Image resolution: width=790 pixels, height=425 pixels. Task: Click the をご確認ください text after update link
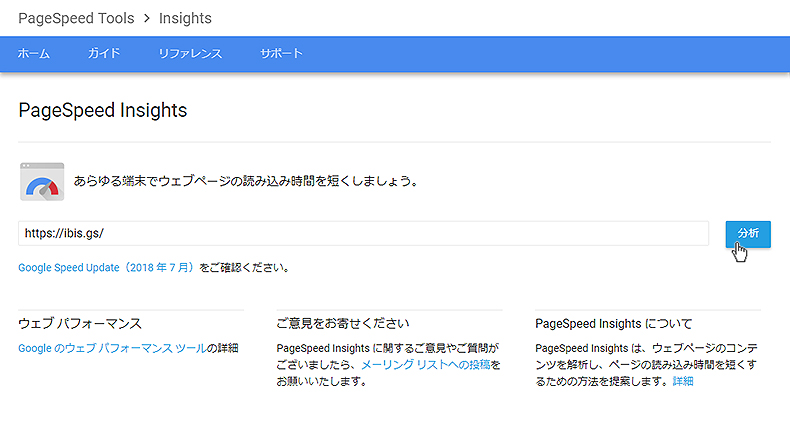click(x=244, y=267)
